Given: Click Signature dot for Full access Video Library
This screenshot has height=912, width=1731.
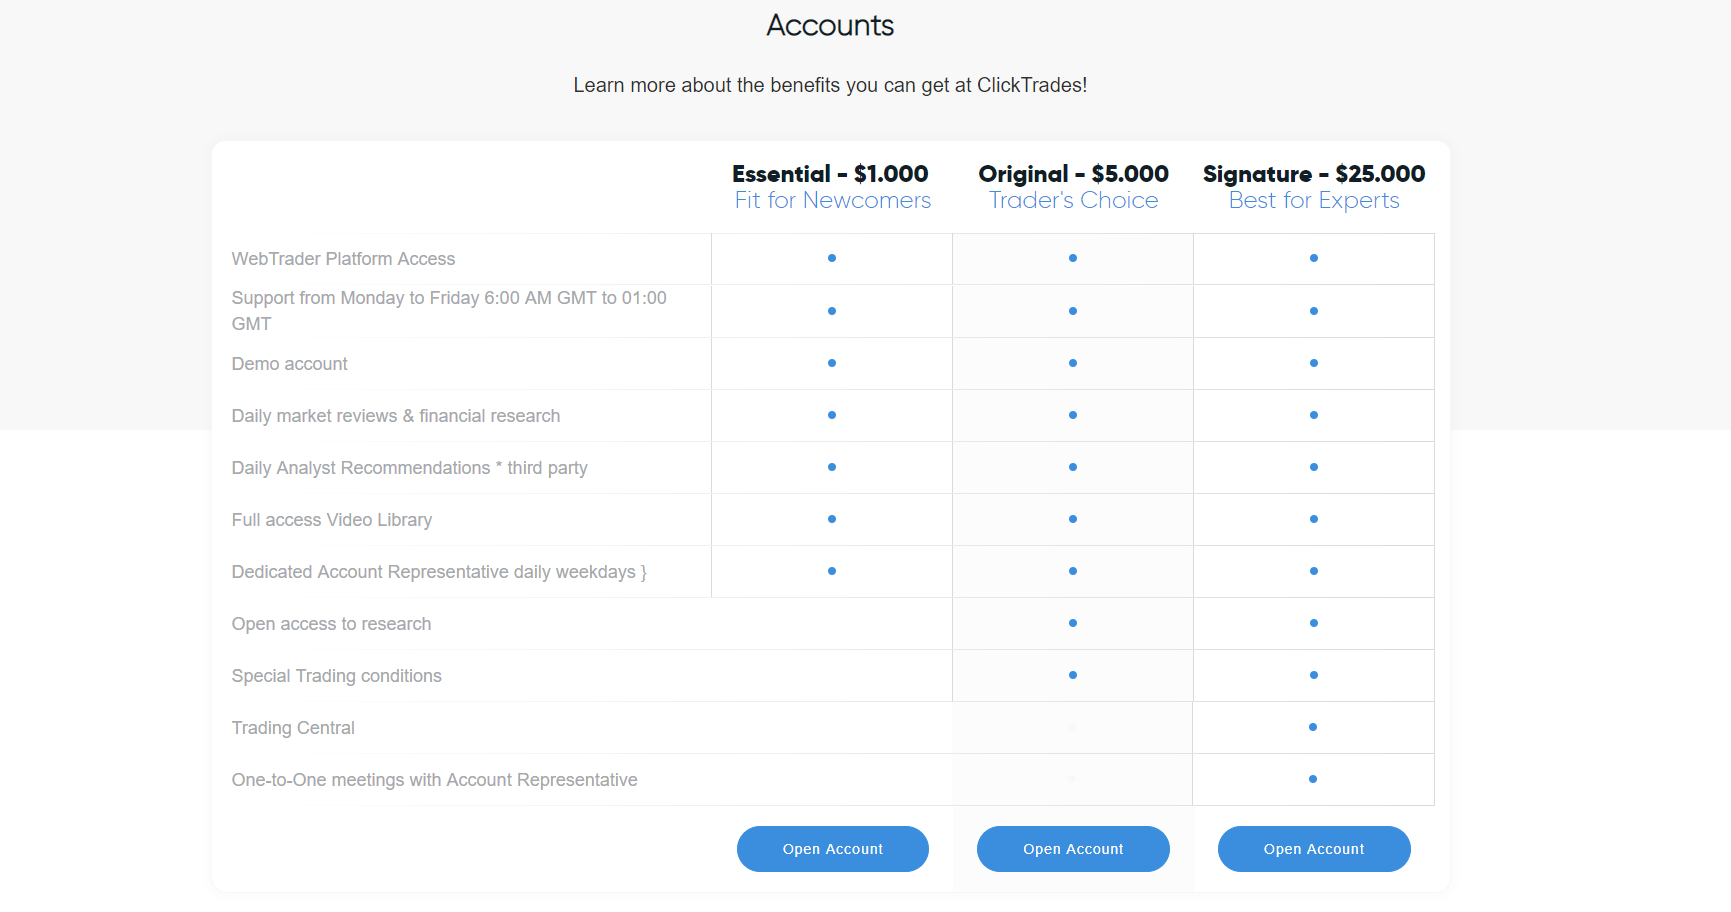Looking at the screenshot, I should [x=1314, y=519].
